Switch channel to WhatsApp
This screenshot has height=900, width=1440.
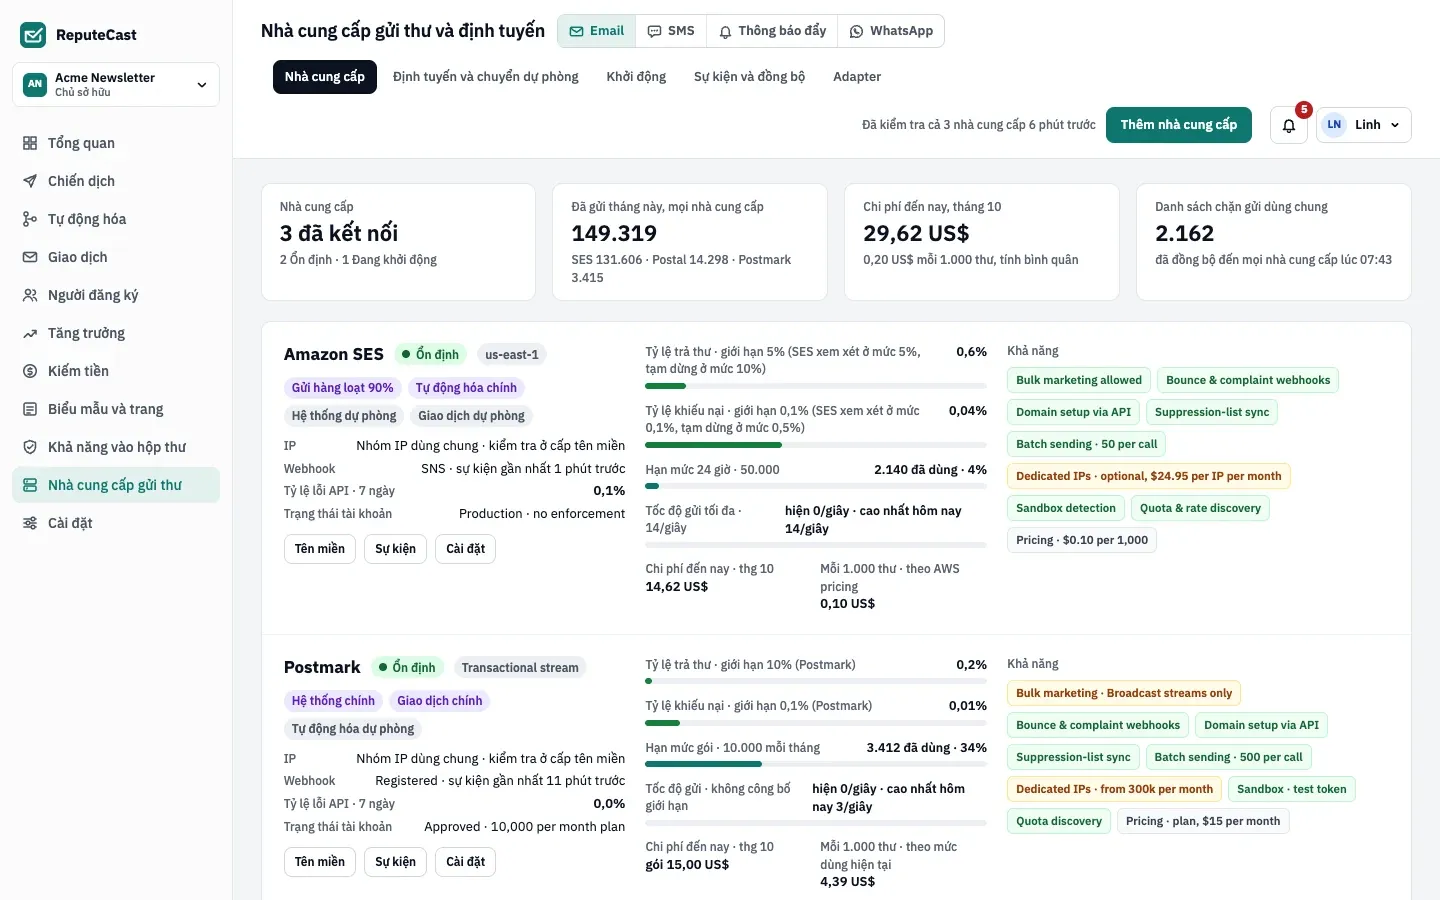pyautogui.click(x=891, y=31)
